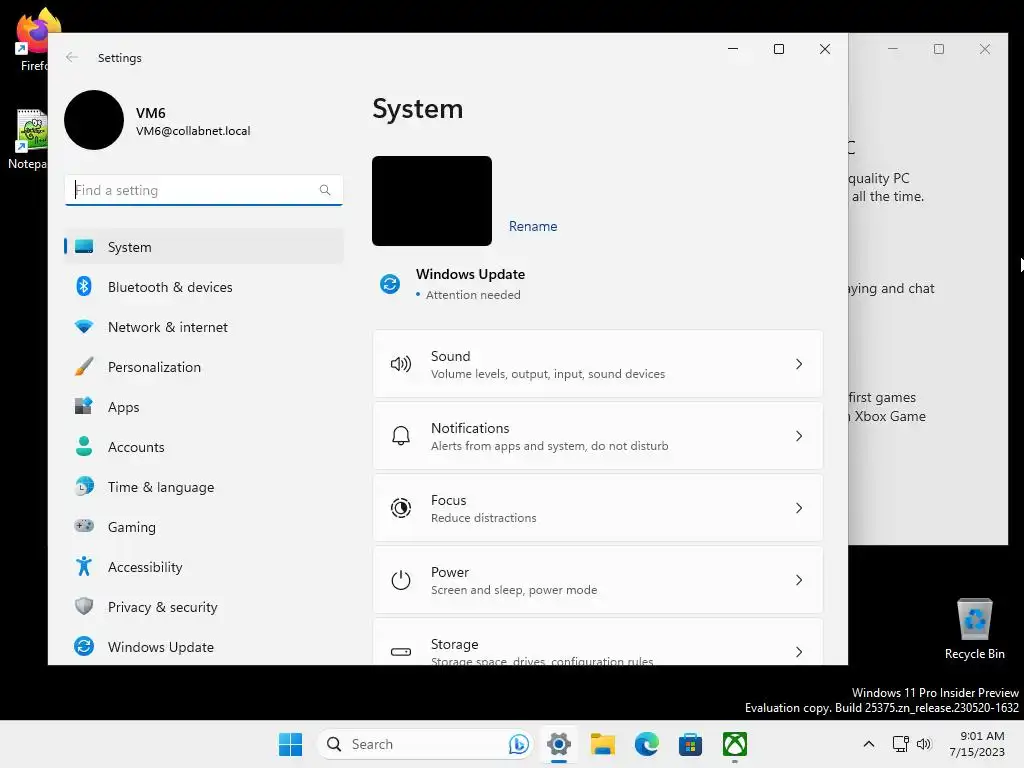1024x768 pixels.
Task: Click the Notifications bell icon
Action: pos(400,436)
